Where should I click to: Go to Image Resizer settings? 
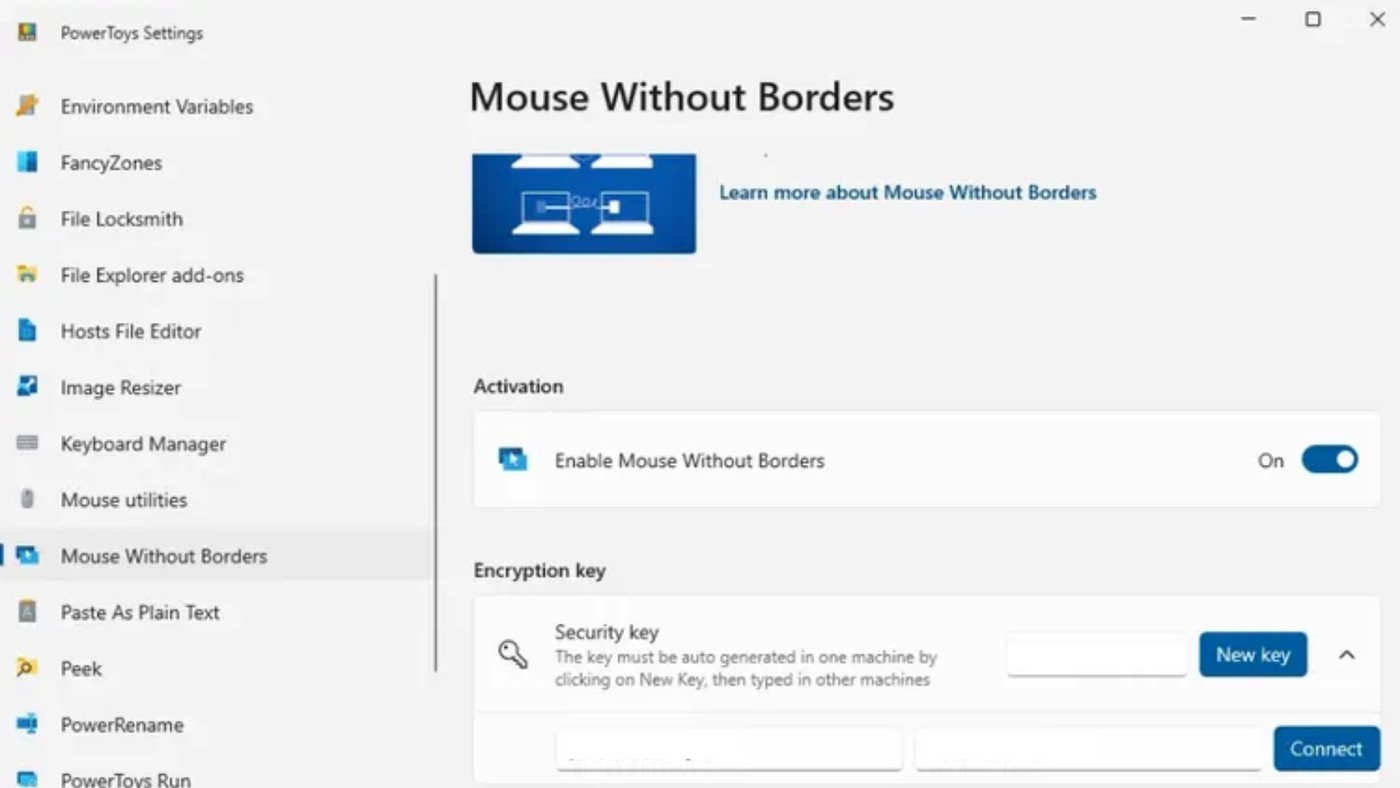121,387
